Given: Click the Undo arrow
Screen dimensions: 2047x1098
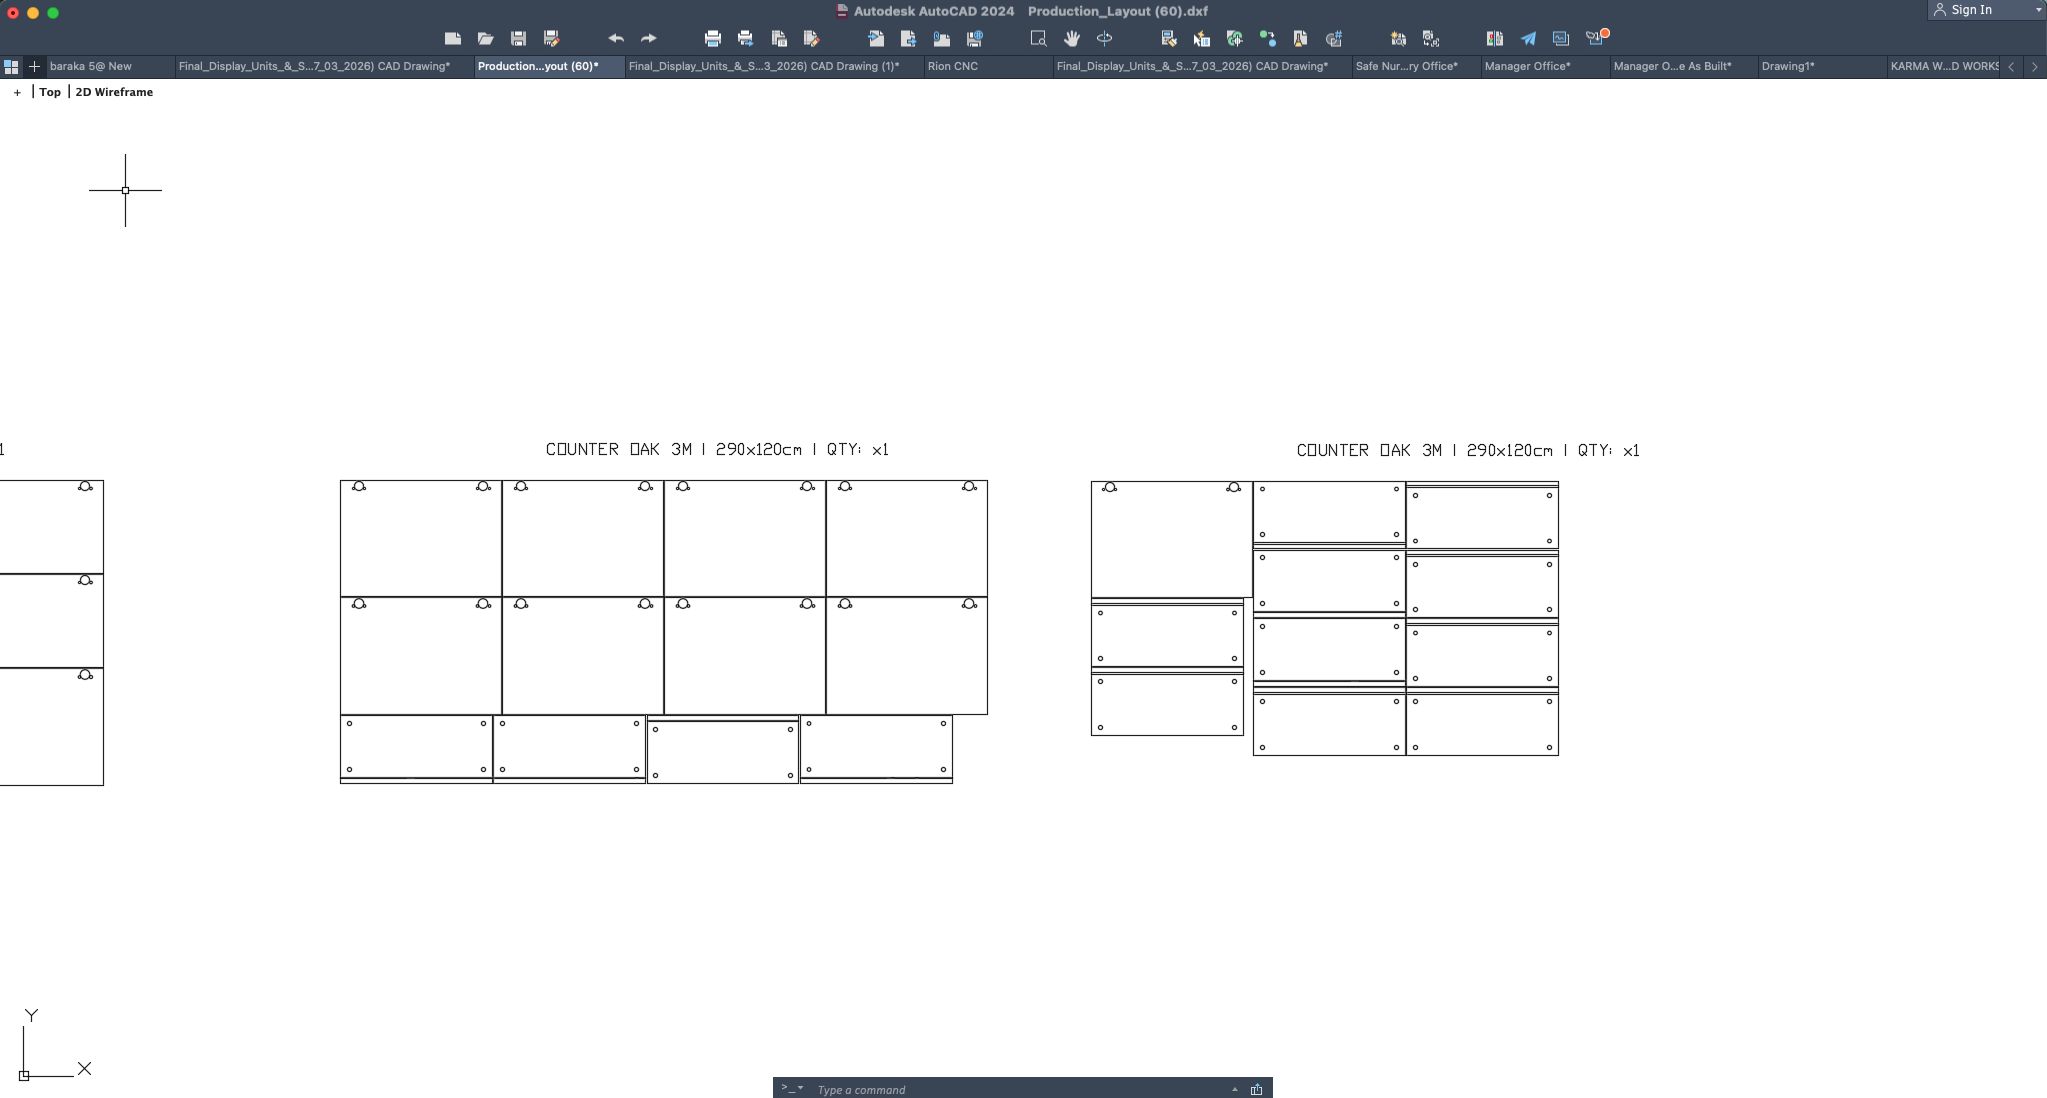Looking at the screenshot, I should [616, 39].
